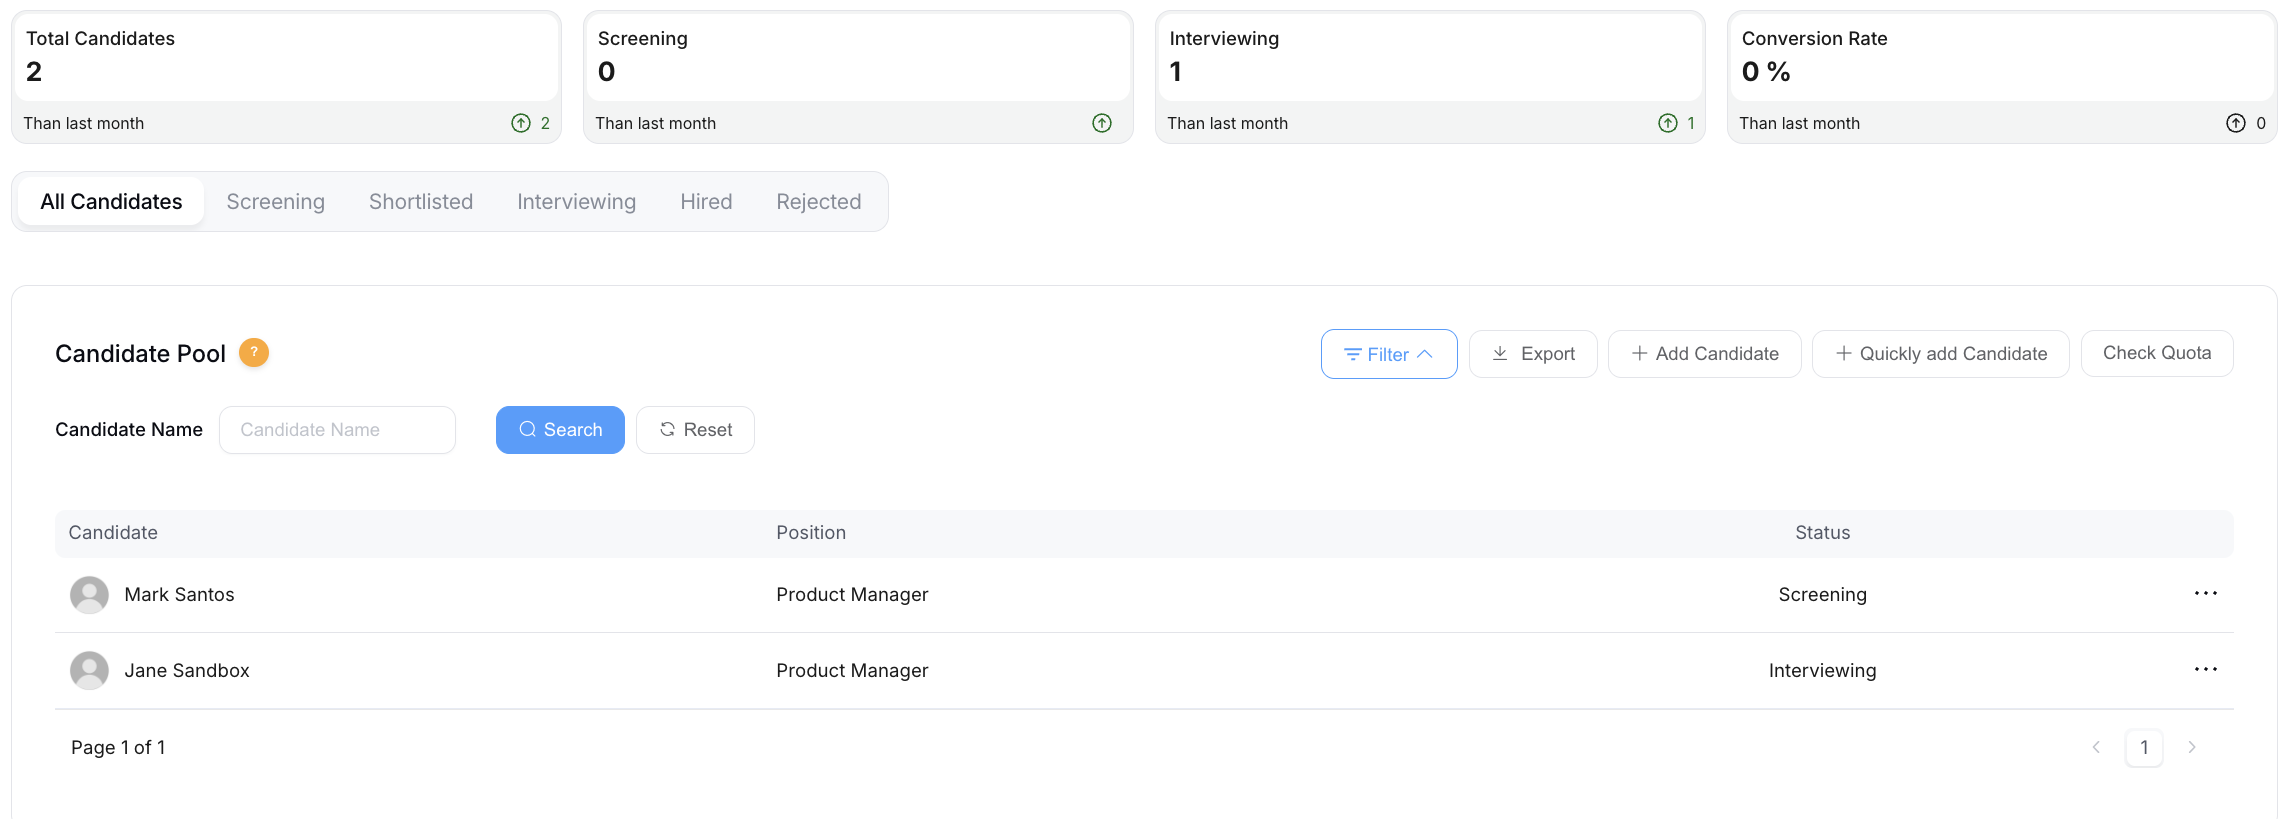Screen dimensions: 2278x819
Task: Export the candidate list
Action: pyautogui.click(x=1532, y=354)
